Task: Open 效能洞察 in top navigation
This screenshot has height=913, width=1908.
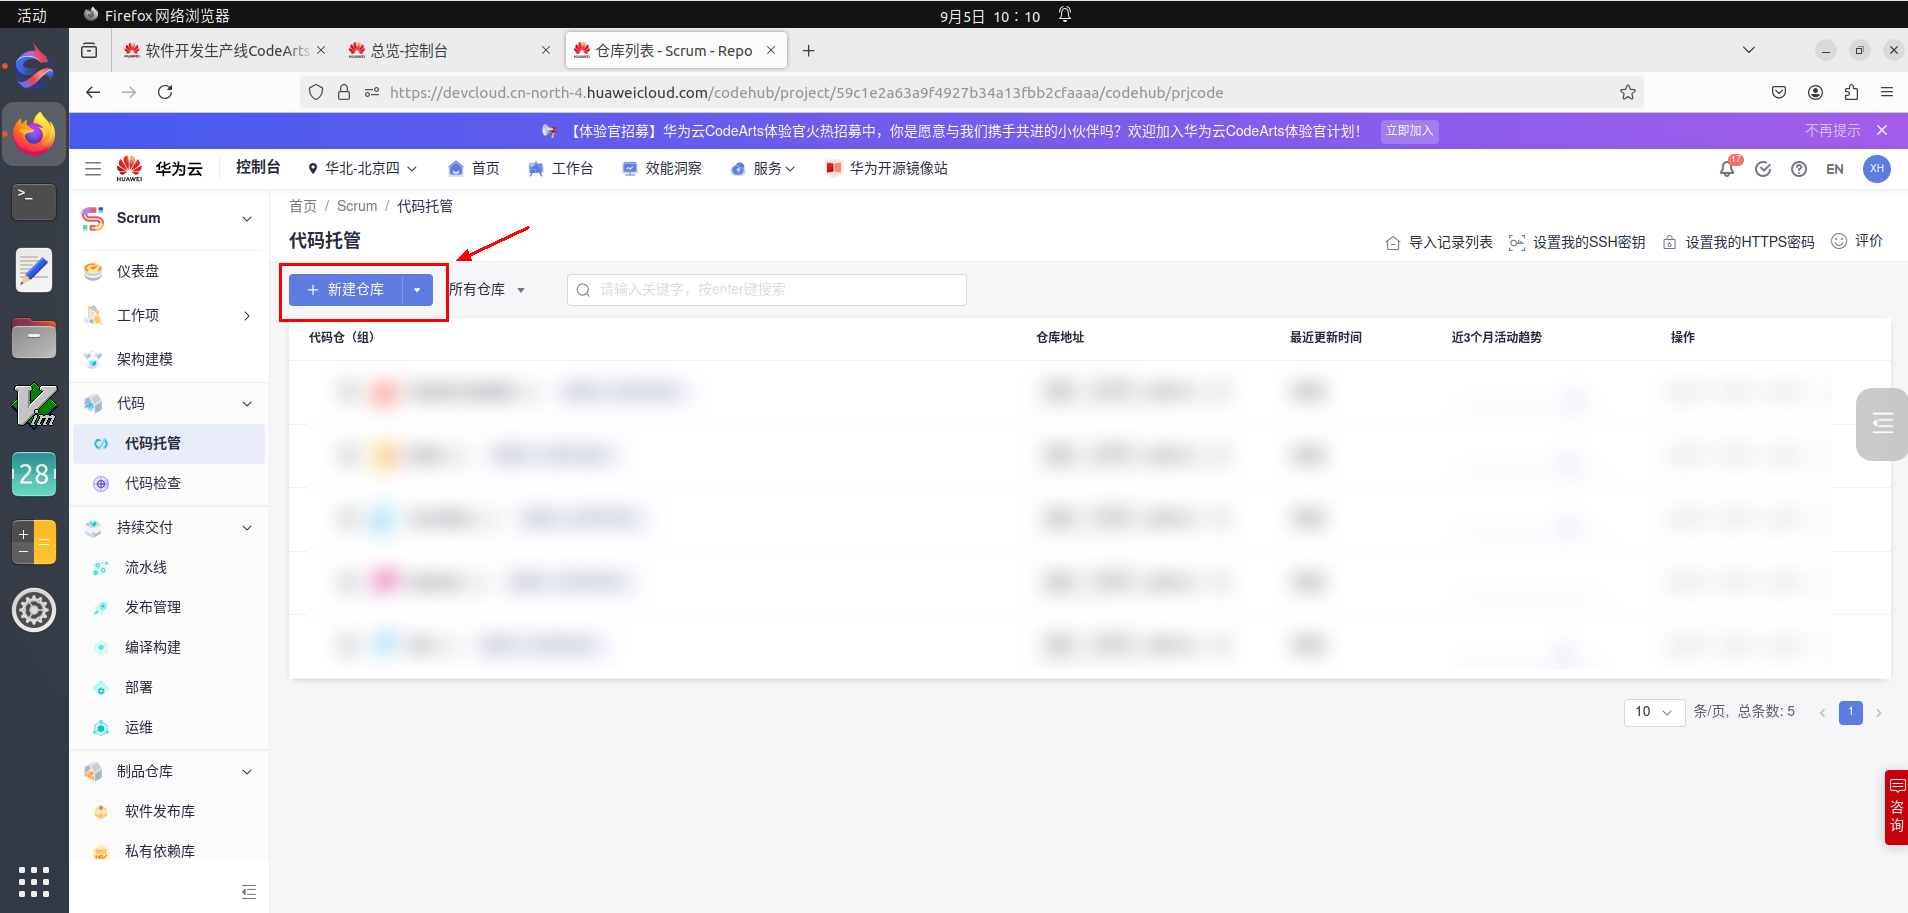Action: pos(662,169)
